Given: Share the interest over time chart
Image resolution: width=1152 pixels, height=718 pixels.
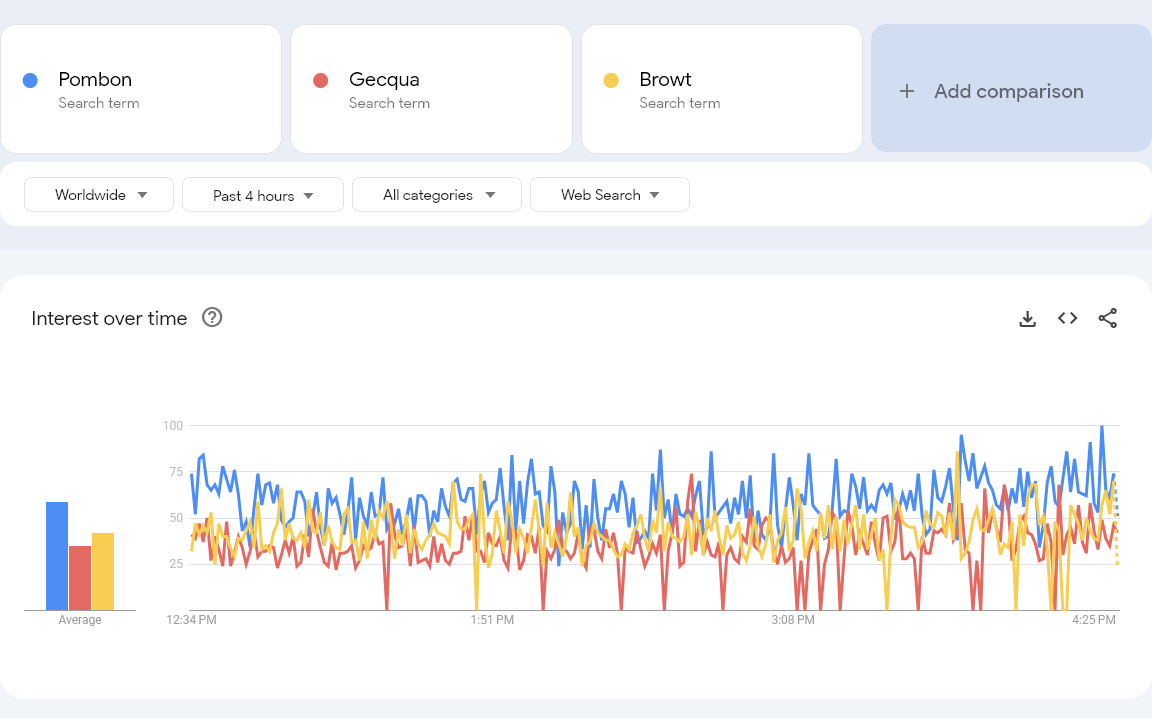Looking at the screenshot, I should pyautogui.click(x=1107, y=319).
